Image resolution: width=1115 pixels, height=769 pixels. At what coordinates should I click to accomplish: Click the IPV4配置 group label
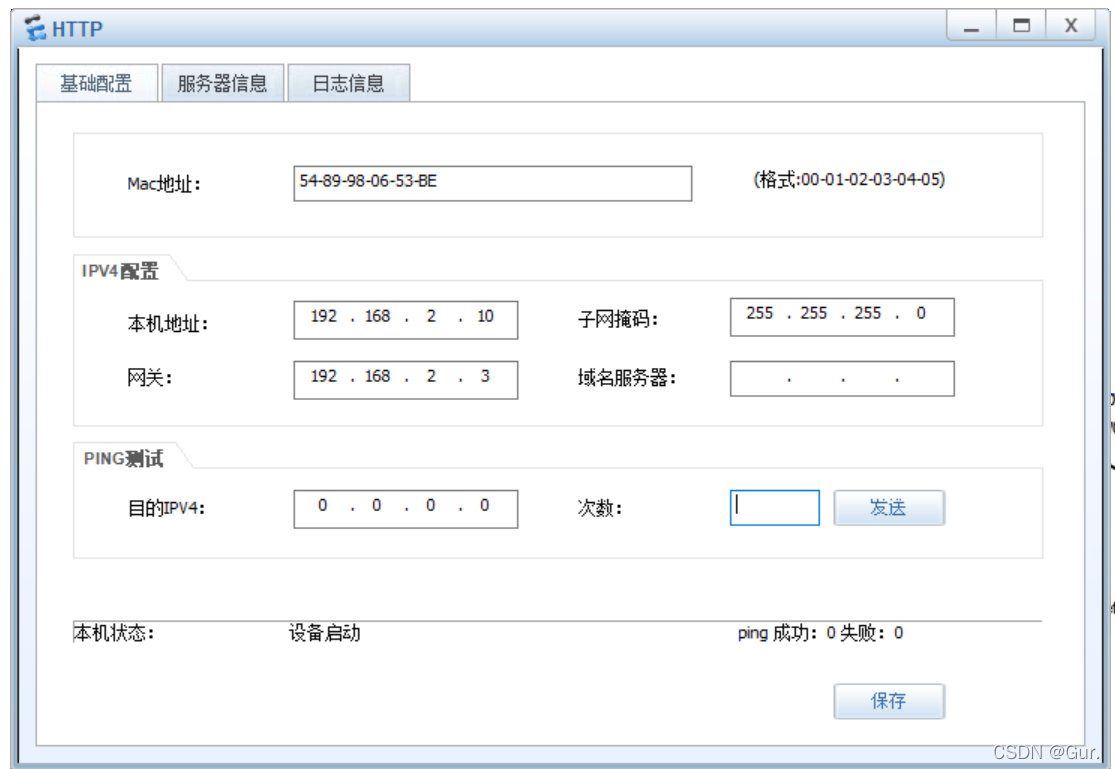119,271
